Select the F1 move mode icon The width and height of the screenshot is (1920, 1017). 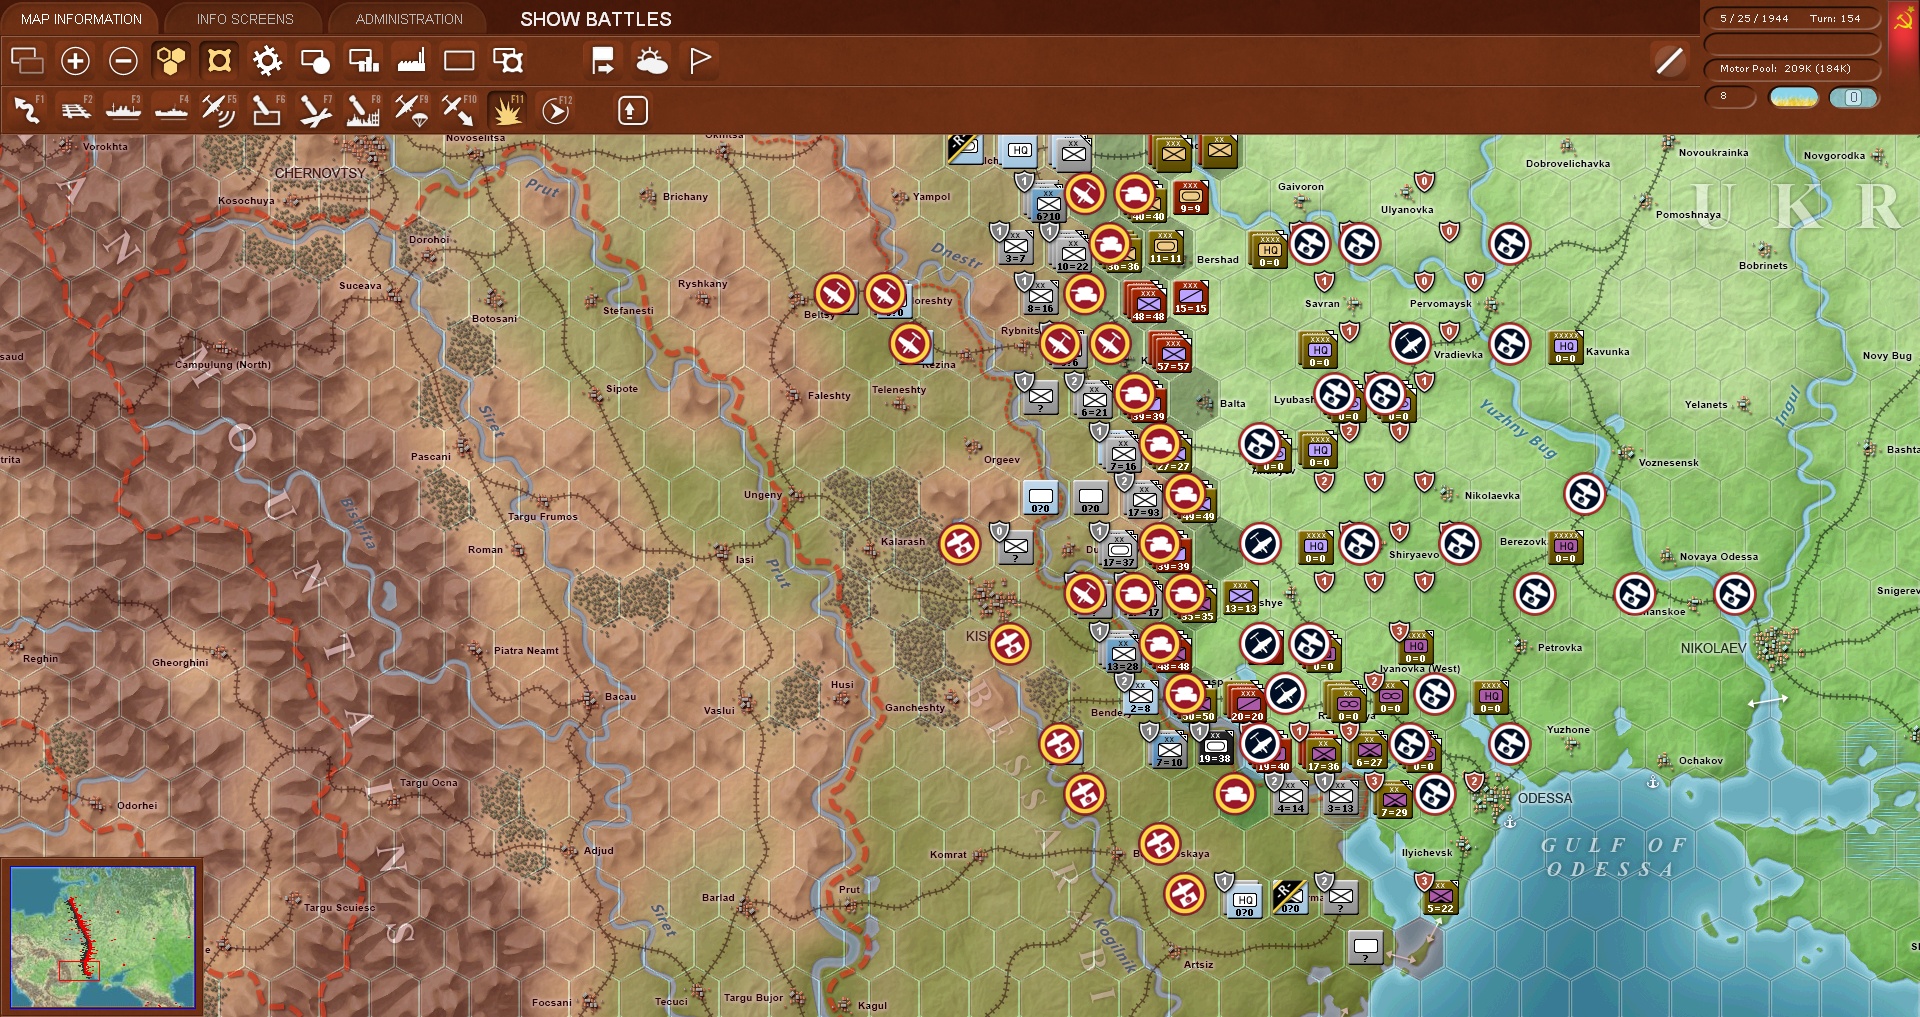(x=27, y=110)
